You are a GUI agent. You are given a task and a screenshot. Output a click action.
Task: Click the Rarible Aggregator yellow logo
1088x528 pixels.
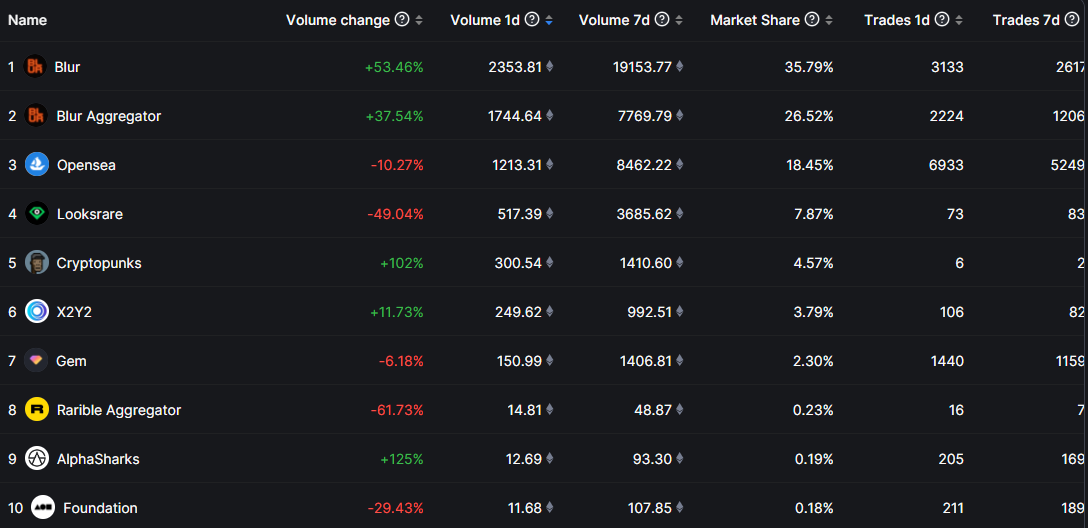(x=37, y=410)
